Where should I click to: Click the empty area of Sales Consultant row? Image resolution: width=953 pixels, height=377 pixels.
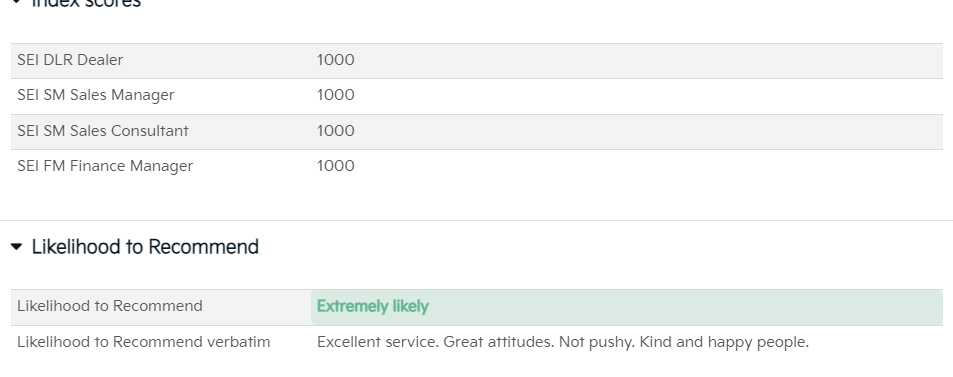(x=644, y=131)
